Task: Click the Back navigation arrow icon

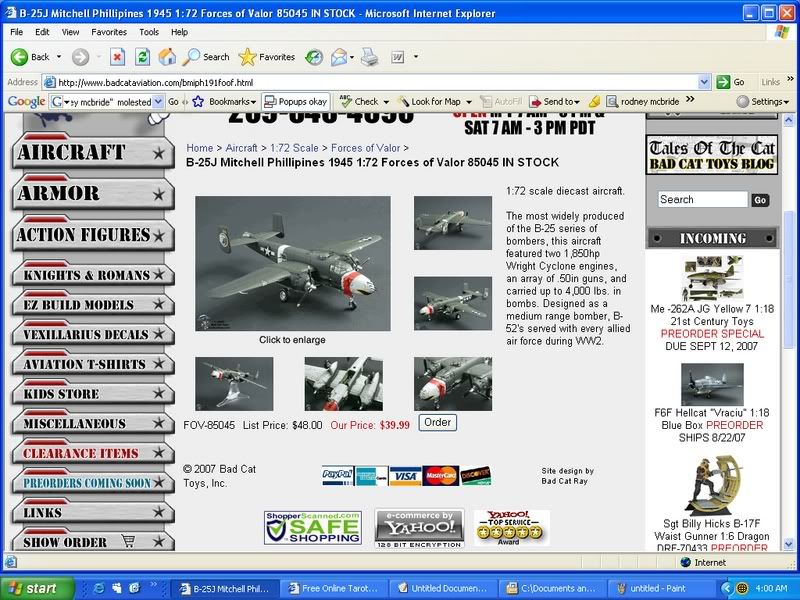Action: pyautogui.click(x=19, y=57)
